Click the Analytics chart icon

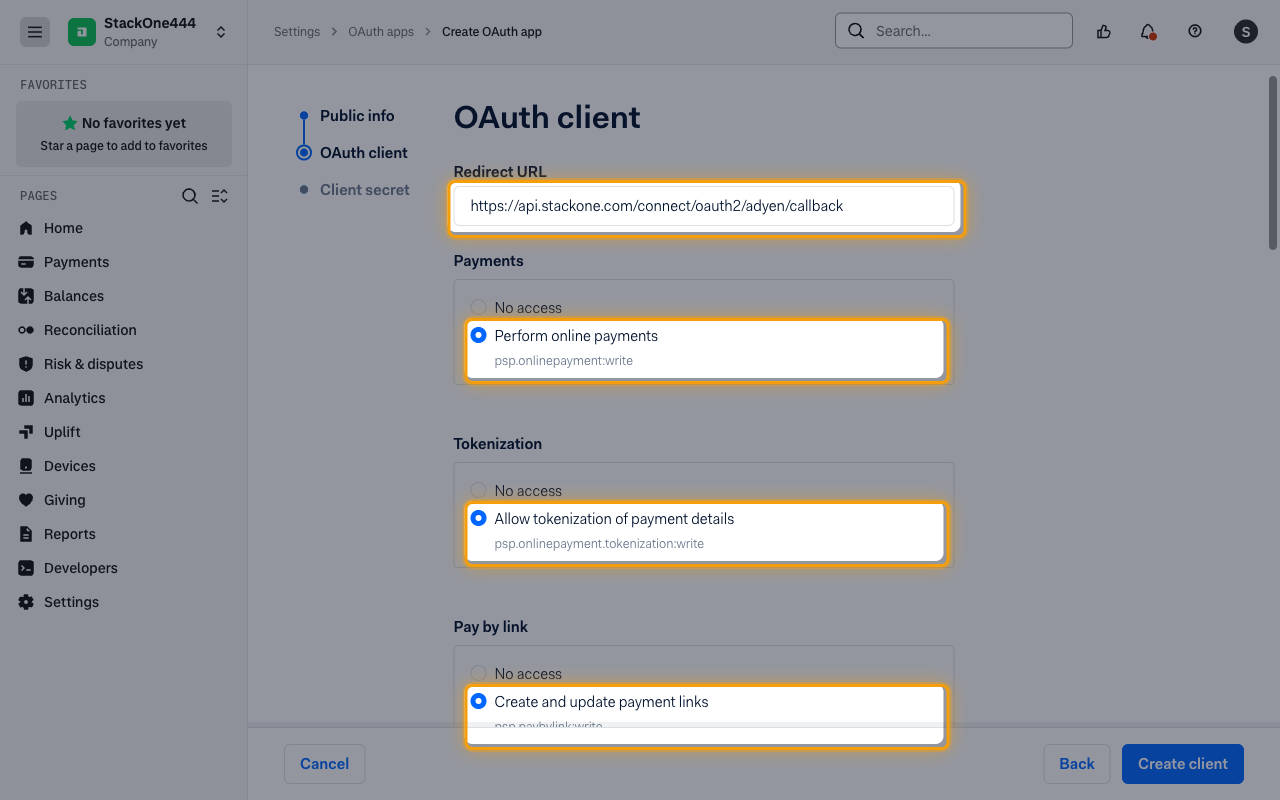click(x=26, y=398)
